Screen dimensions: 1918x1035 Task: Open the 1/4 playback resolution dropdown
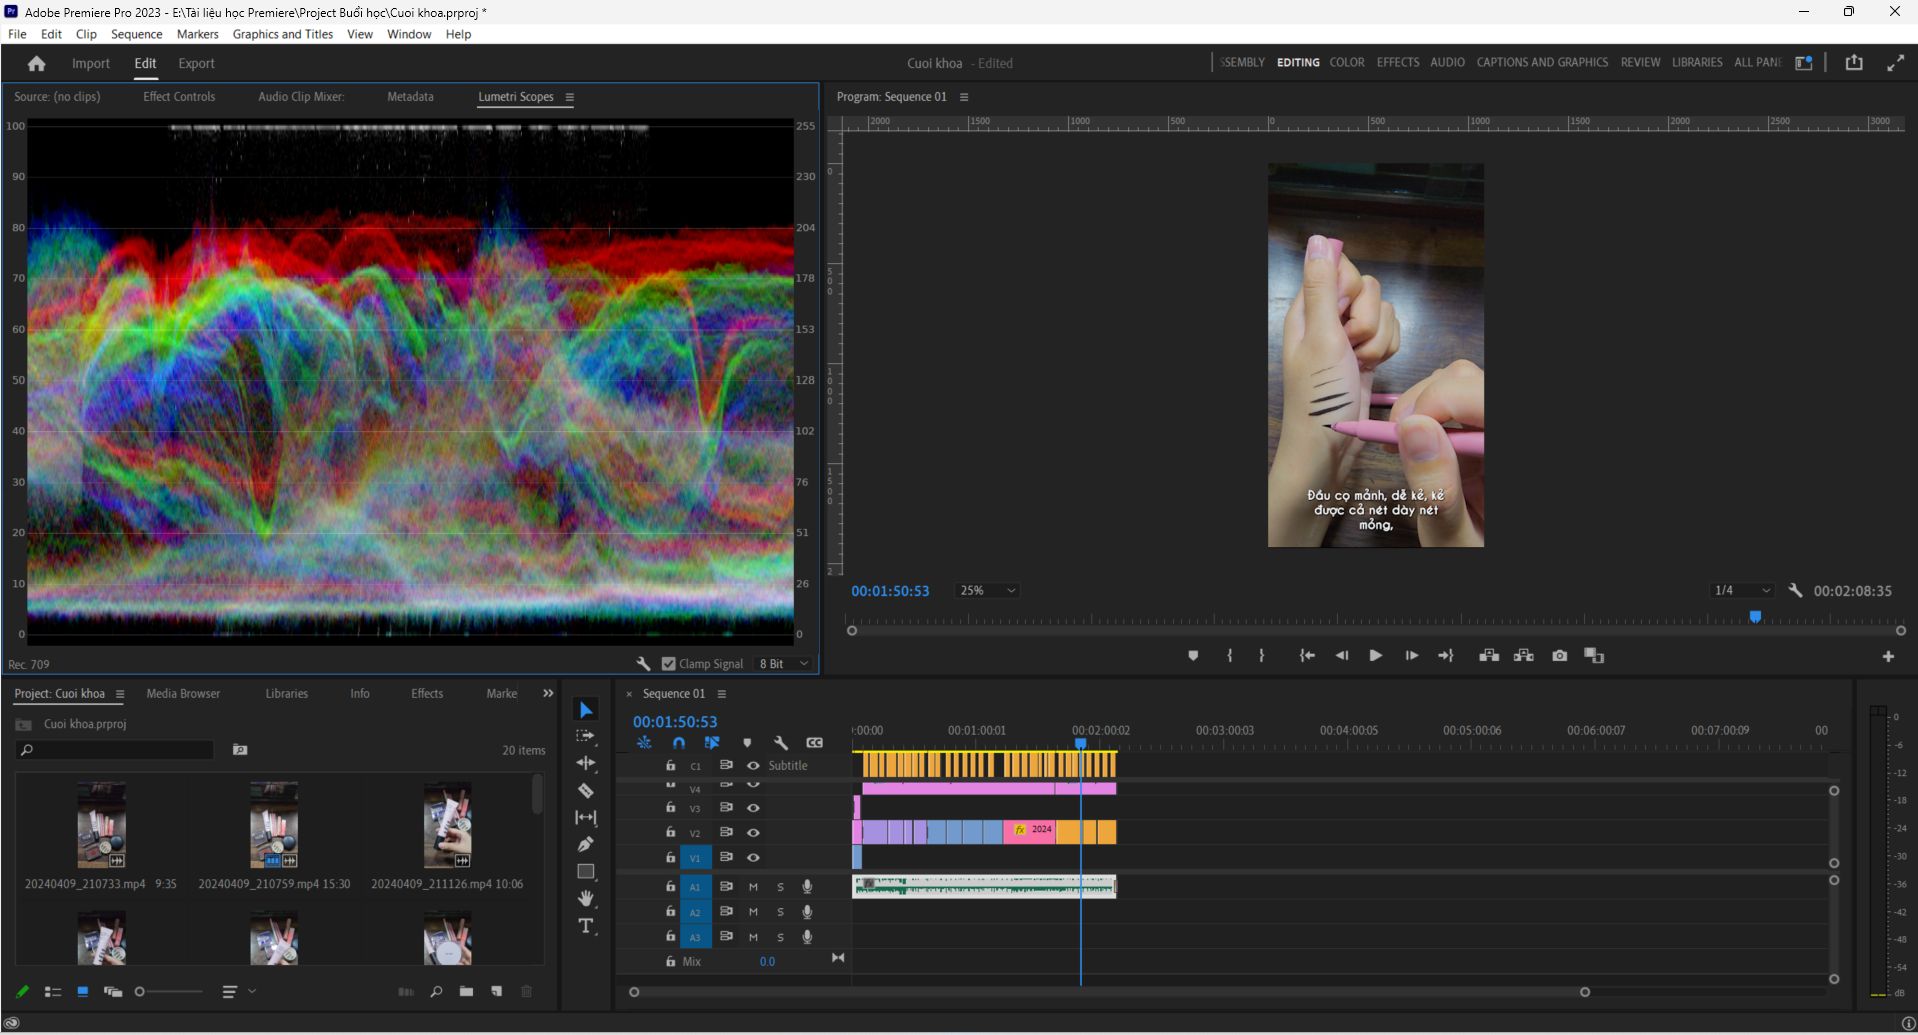click(x=1742, y=591)
